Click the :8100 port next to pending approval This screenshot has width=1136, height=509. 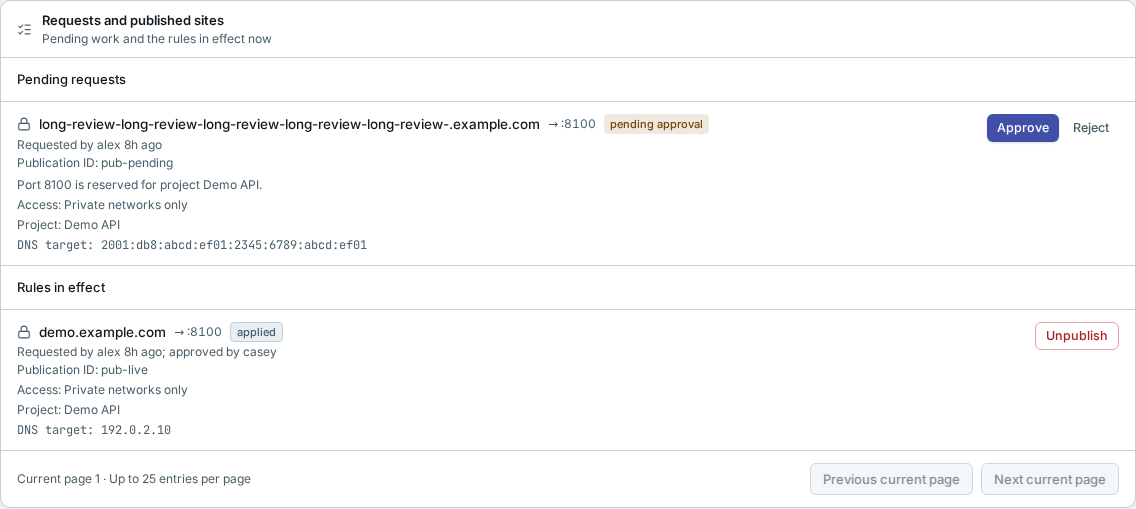point(572,125)
